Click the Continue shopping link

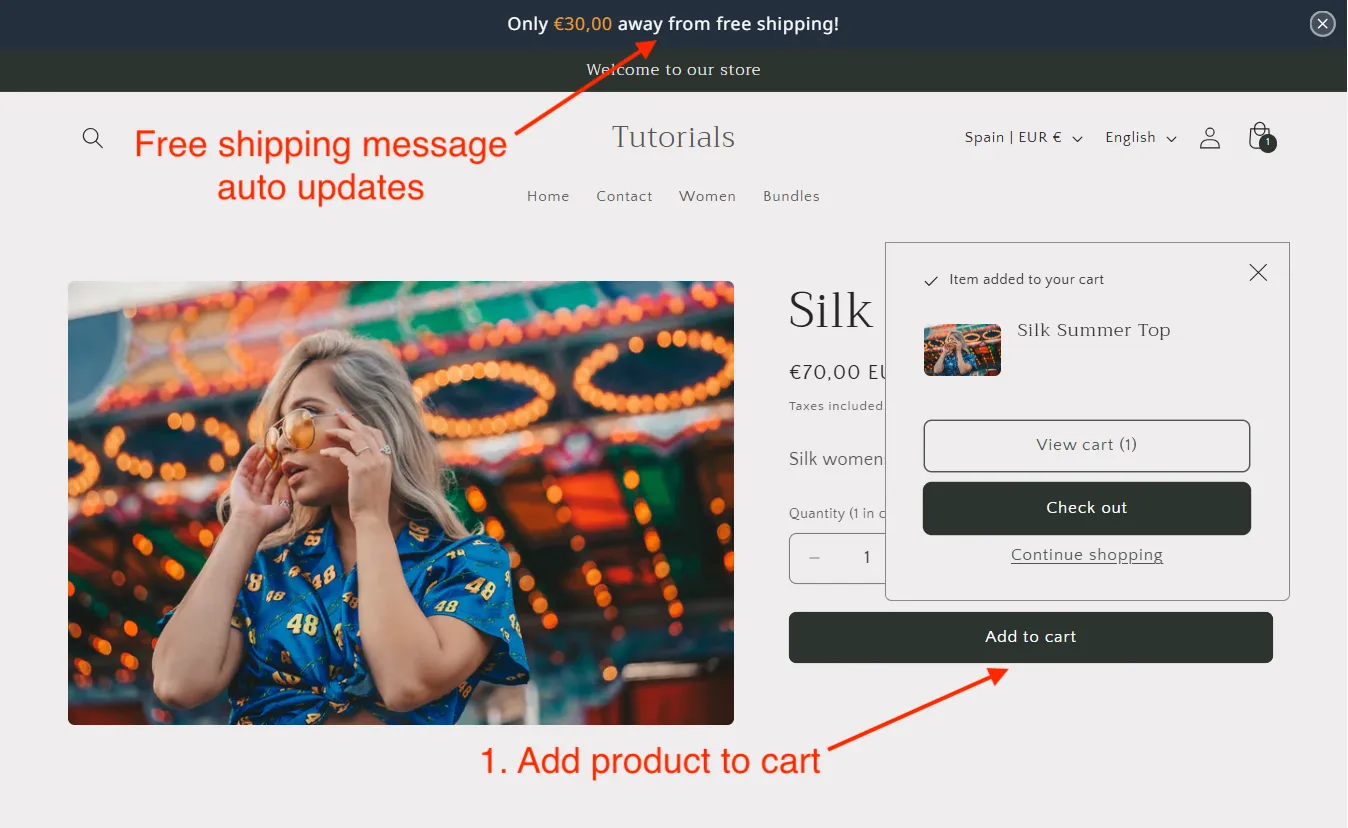(1086, 554)
